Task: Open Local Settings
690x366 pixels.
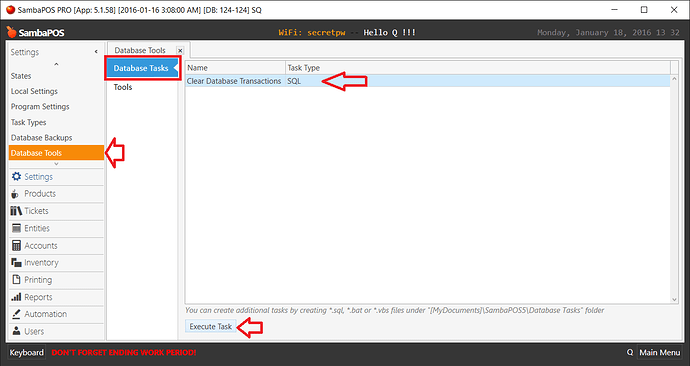Action: click(x=34, y=91)
